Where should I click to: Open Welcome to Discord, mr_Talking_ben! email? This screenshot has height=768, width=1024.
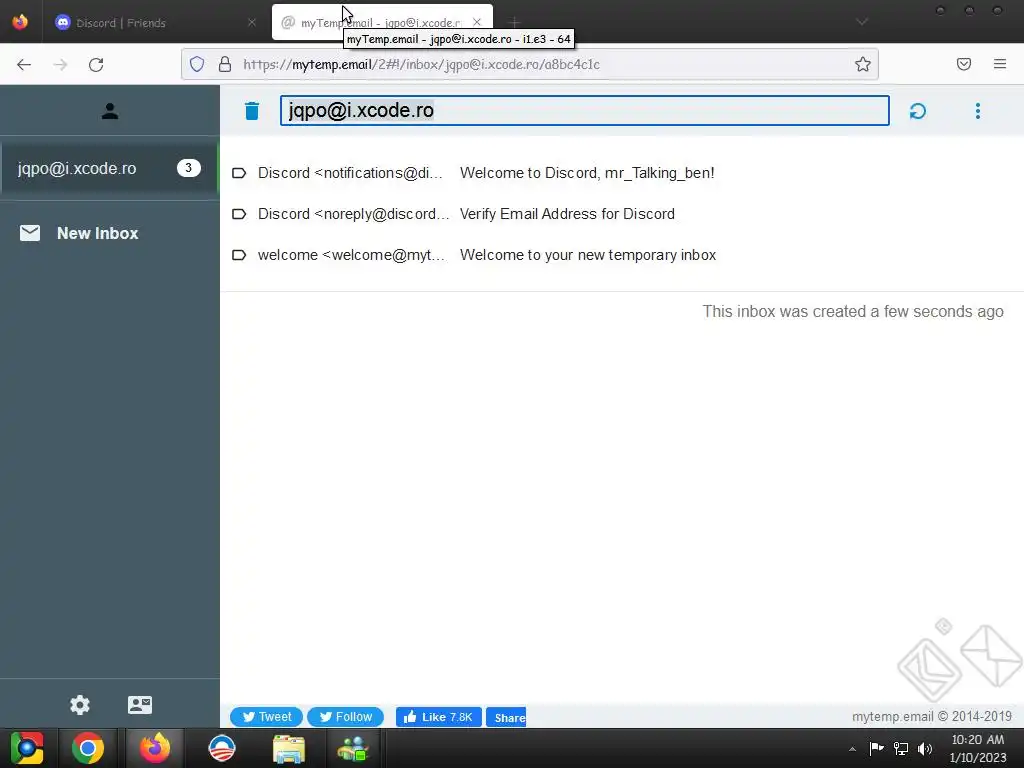(x=587, y=173)
